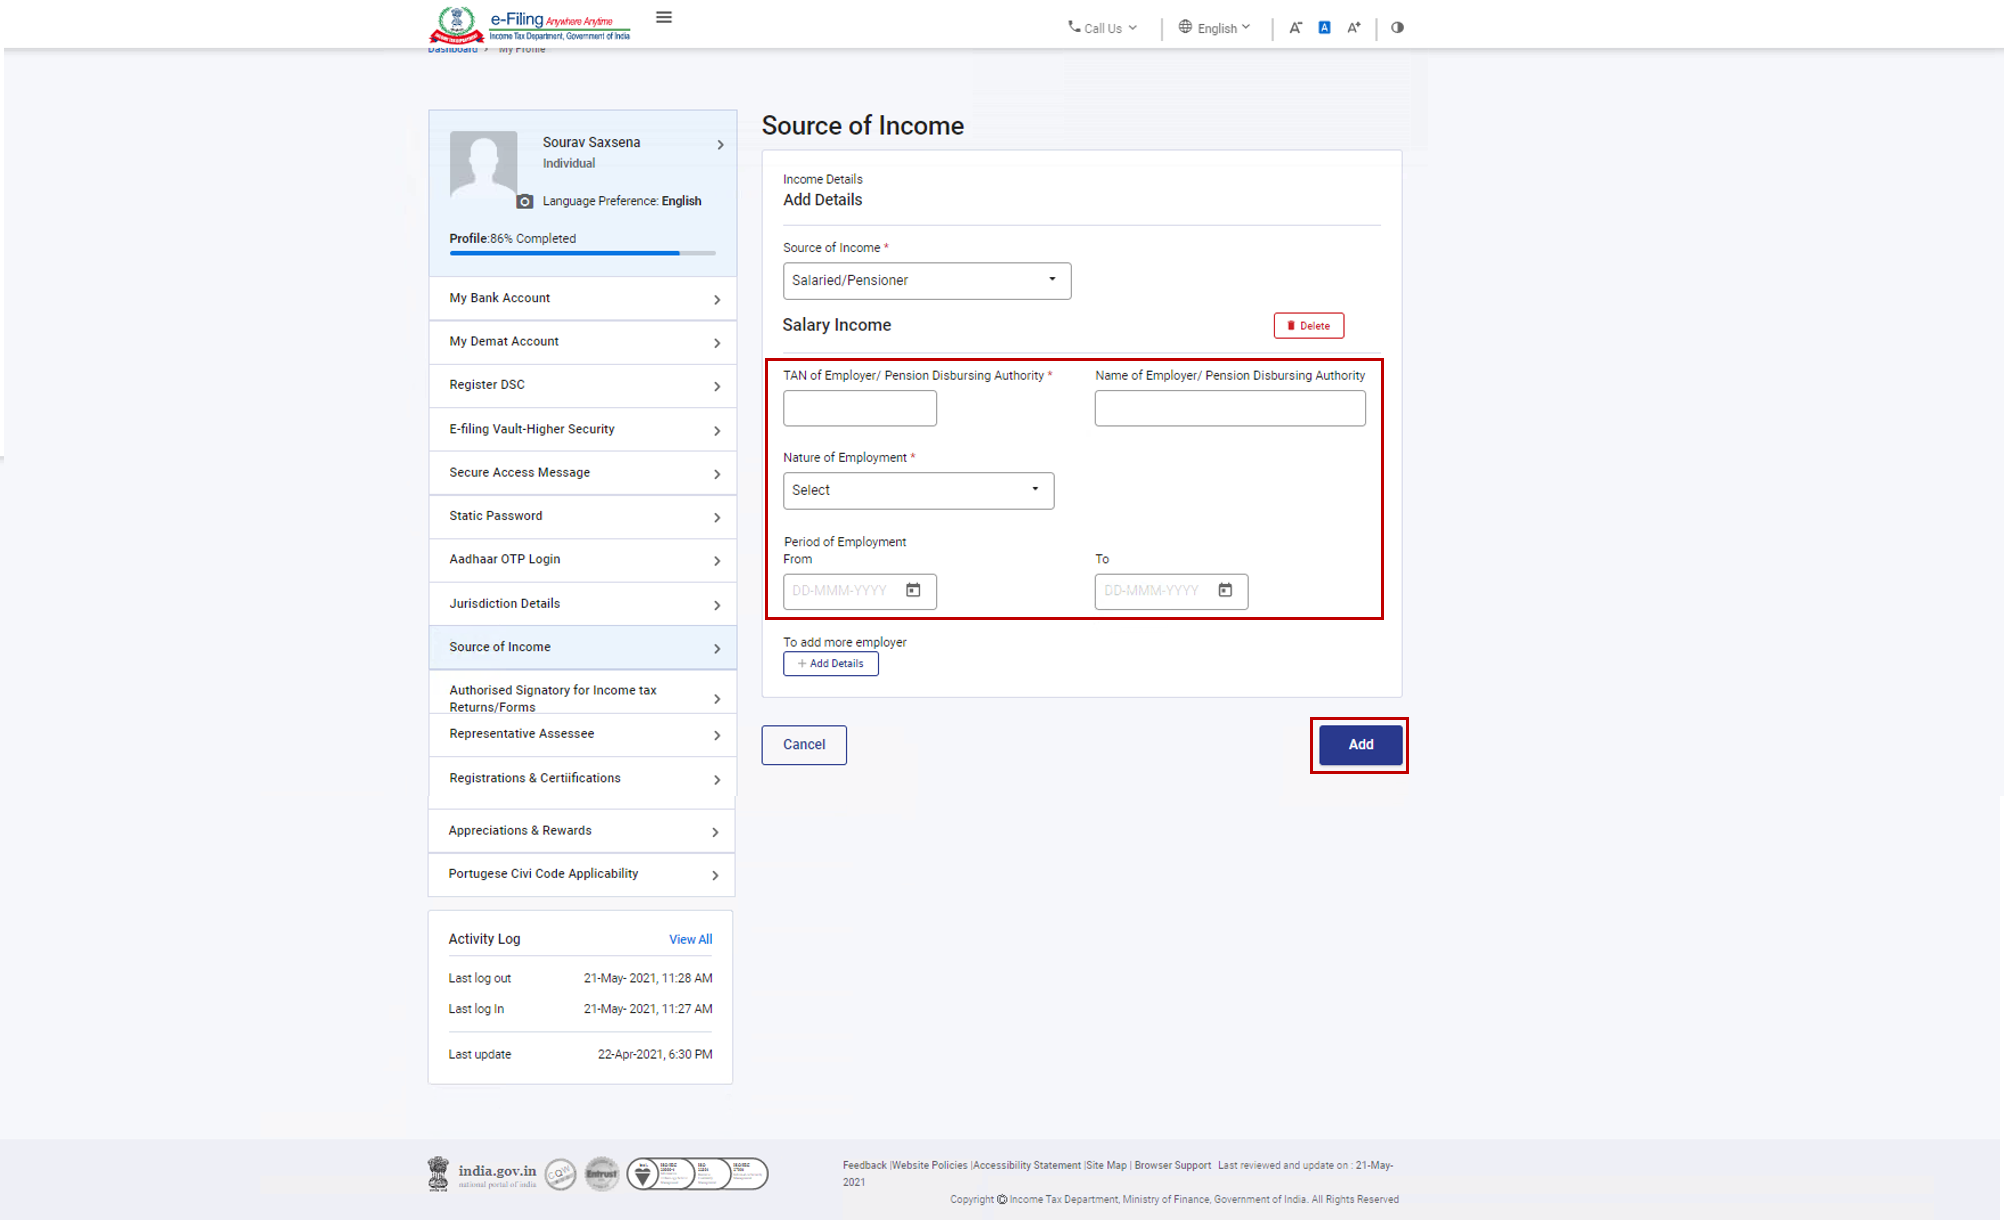Click the increase font size A+ icon
2004x1220 pixels.
[1351, 27]
